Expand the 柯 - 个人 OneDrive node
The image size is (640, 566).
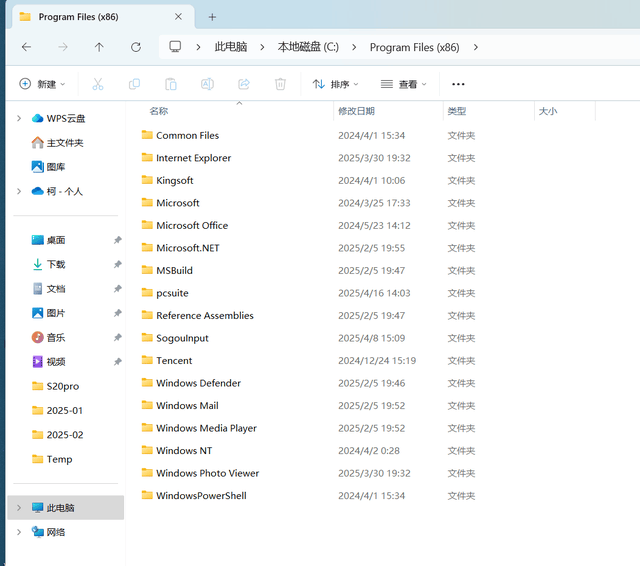coord(19,191)
